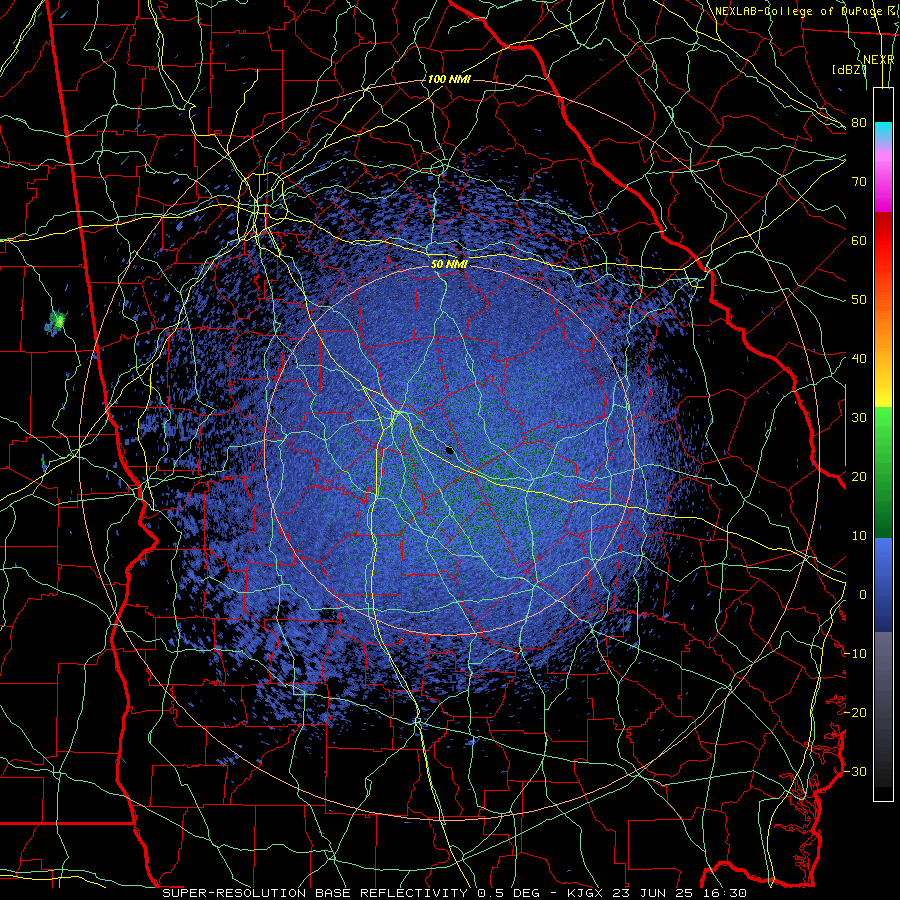Click the 80 value on the dBZ scale
The height and width of the screenshot is (900, 900).
pyautogui.click(x=859, y=122)
